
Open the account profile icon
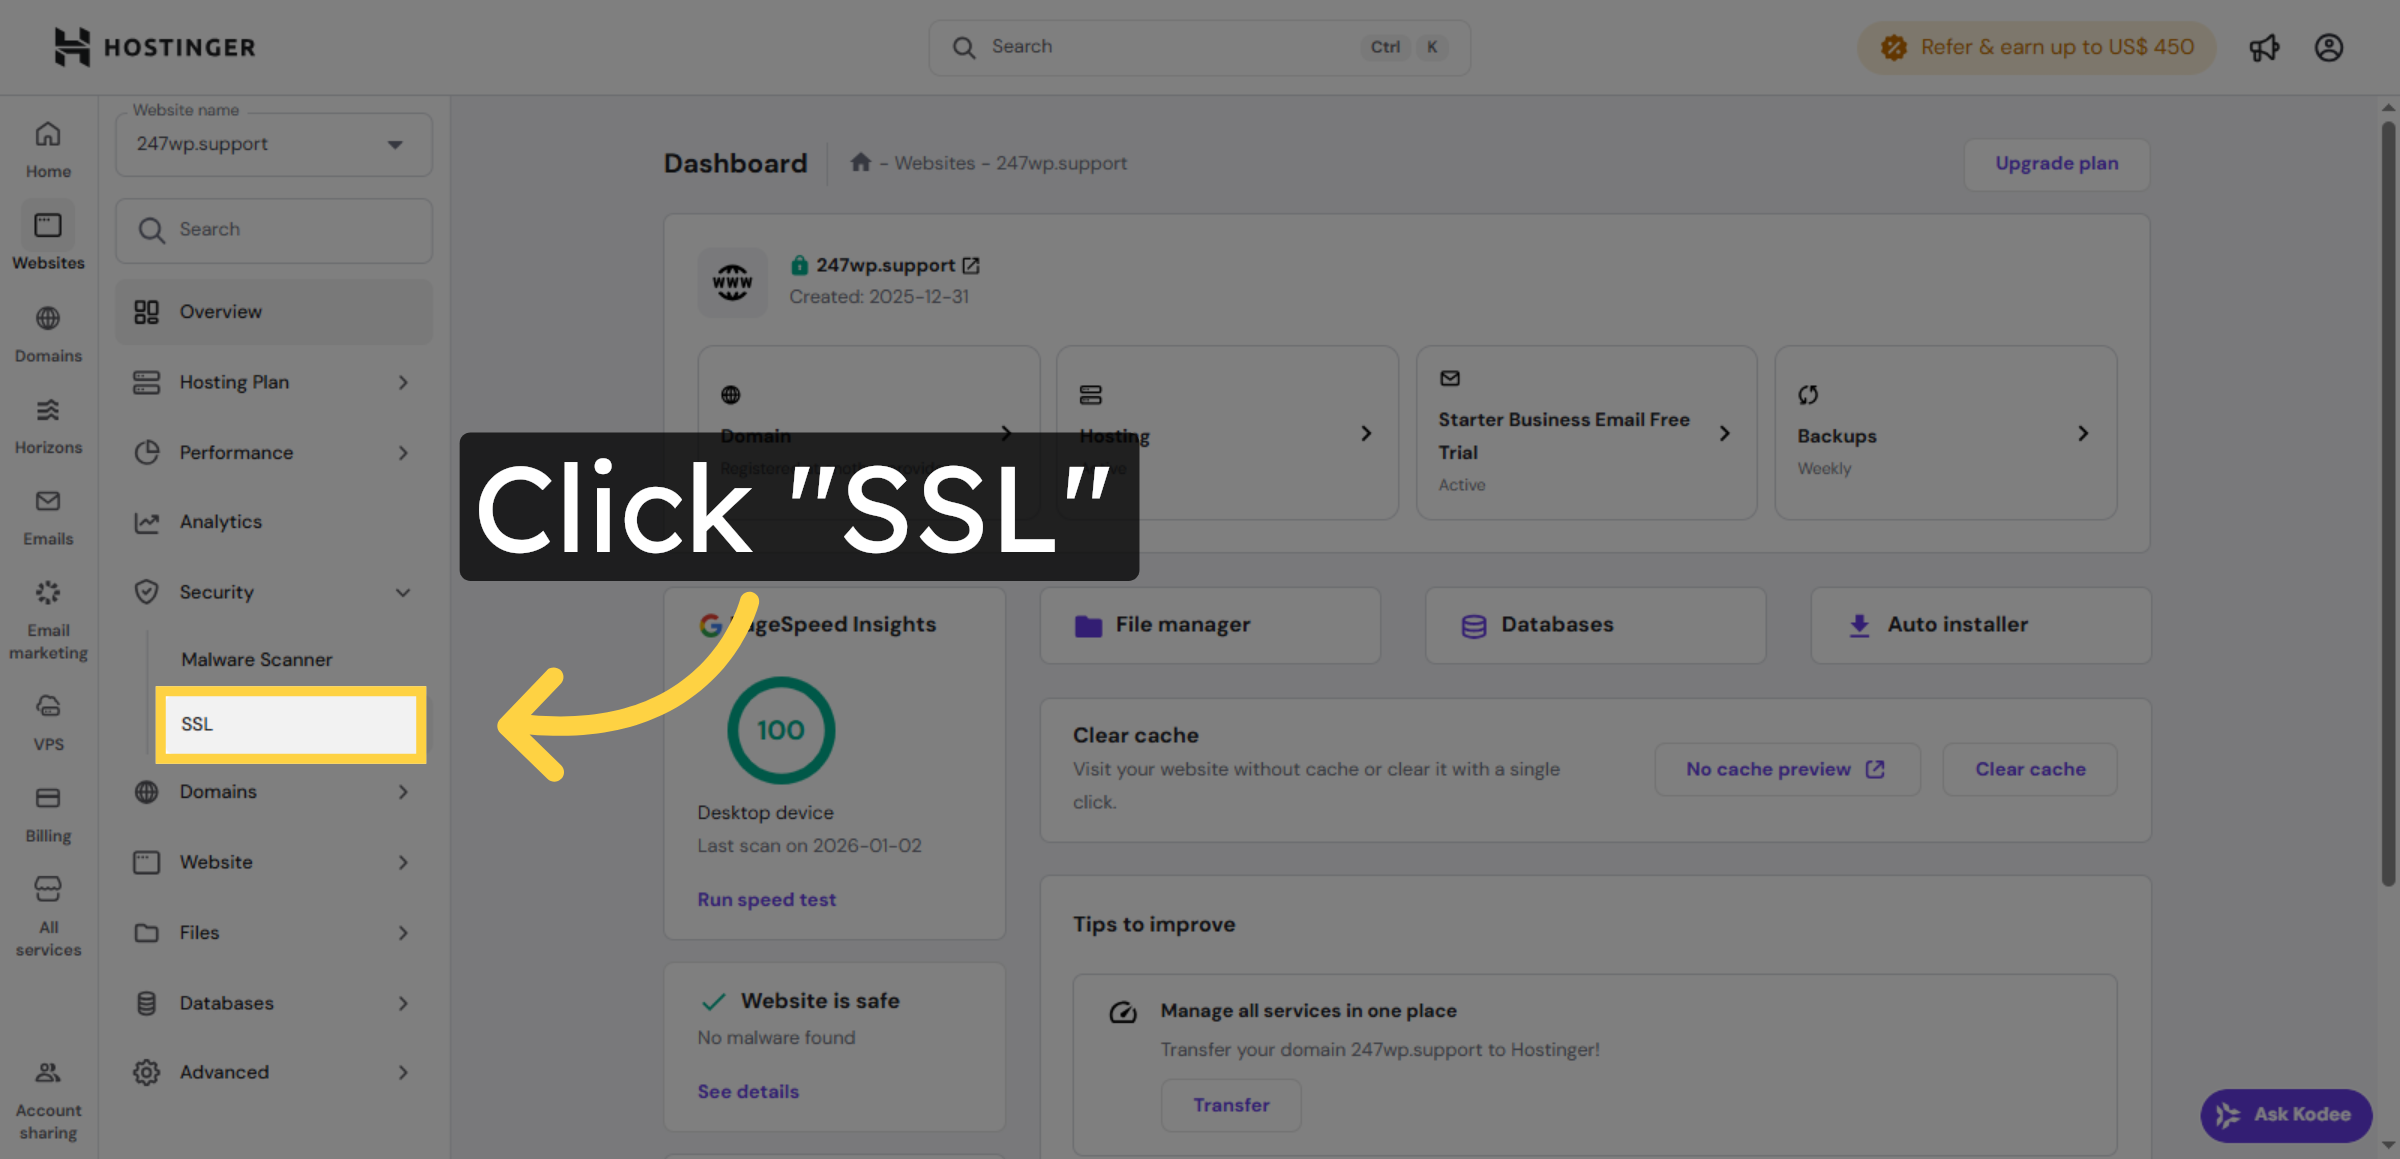click(2328, 47)
